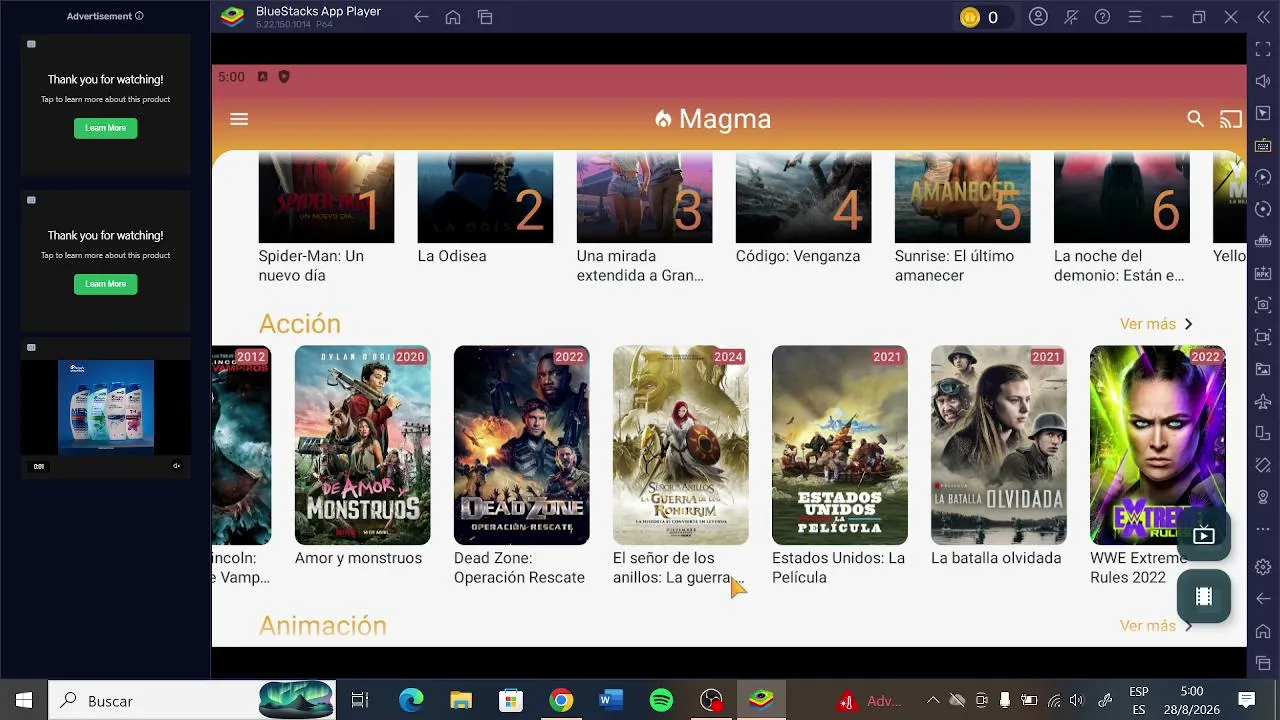
Task: Toggle airplane mode in BlueStacks sidebar
Action: (1263, 401)
